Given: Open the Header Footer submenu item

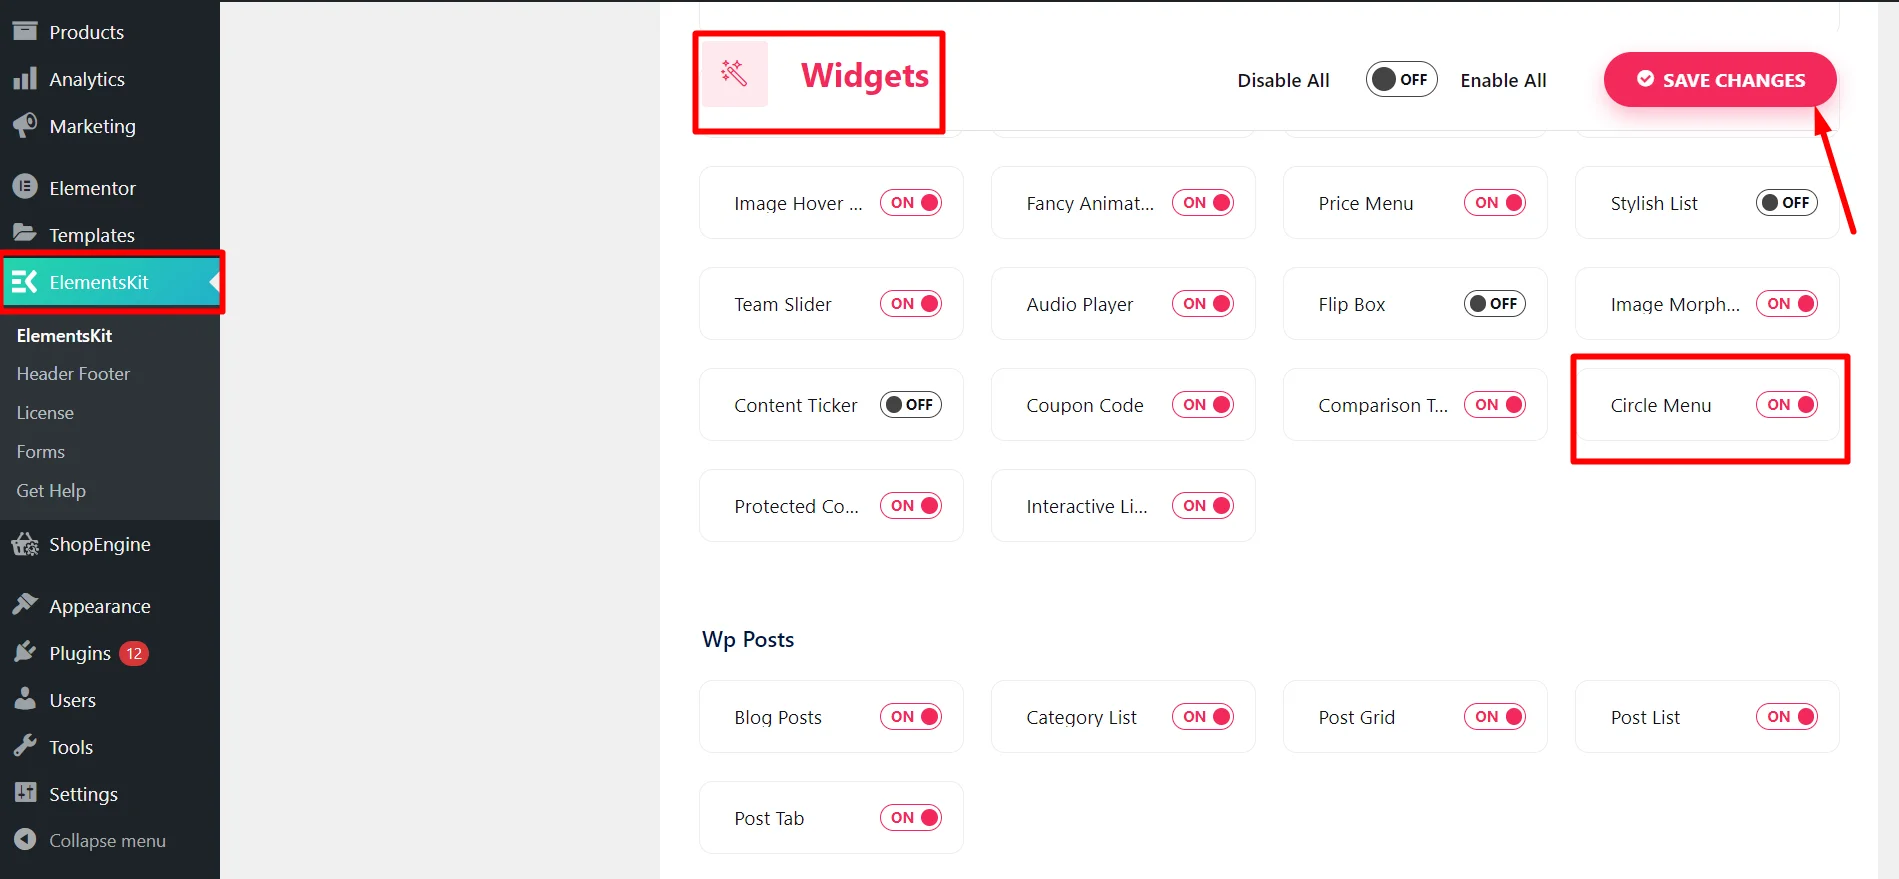Looking at the screenshot, I should point(73,374).
